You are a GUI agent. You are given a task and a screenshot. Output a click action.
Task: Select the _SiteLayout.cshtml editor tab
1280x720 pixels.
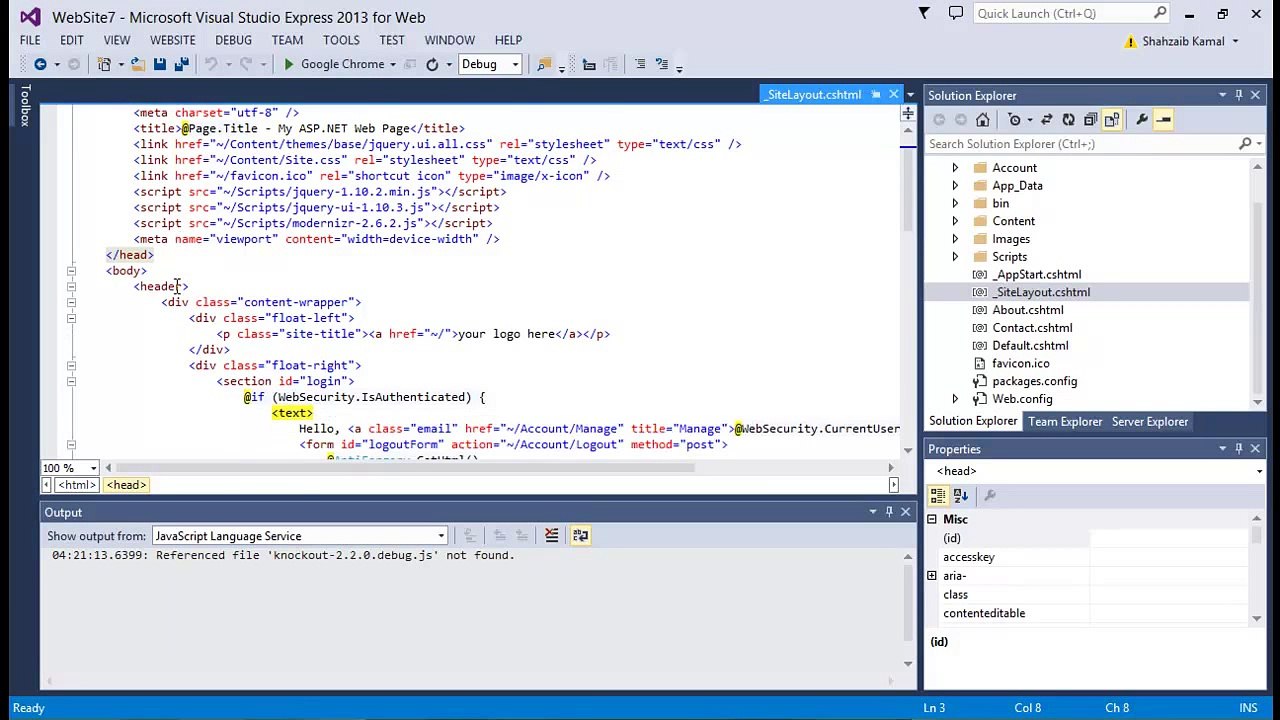point(814,95)
